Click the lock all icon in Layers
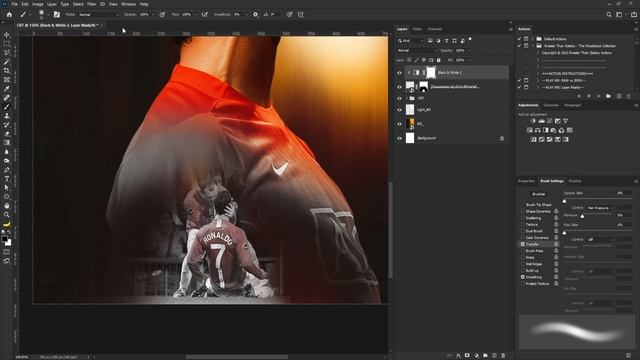This screenshot has height=360, width=640. [439, 60]
